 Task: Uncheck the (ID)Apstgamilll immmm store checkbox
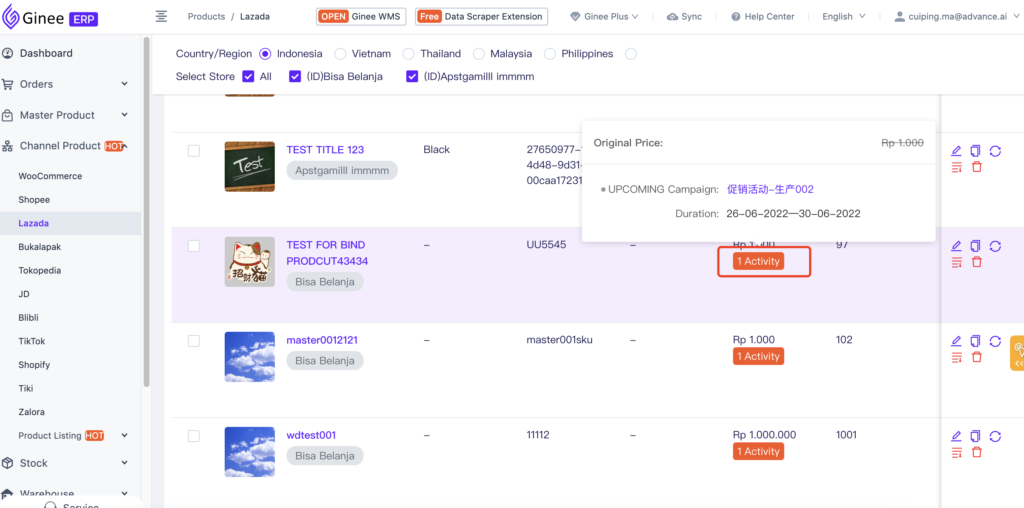point(412,76)
